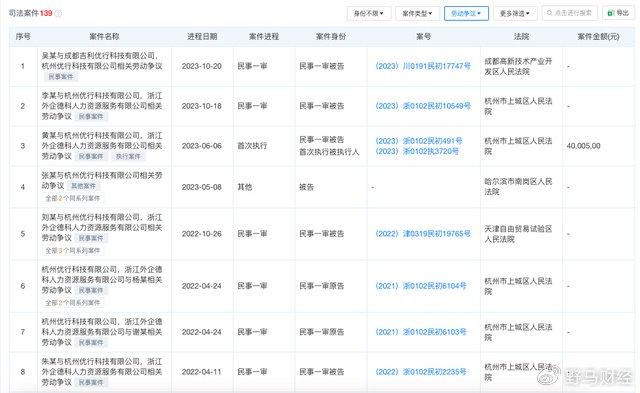Open case link (2023)浙0102执3720号
This screenshot has width=640, height=393.
417,151
